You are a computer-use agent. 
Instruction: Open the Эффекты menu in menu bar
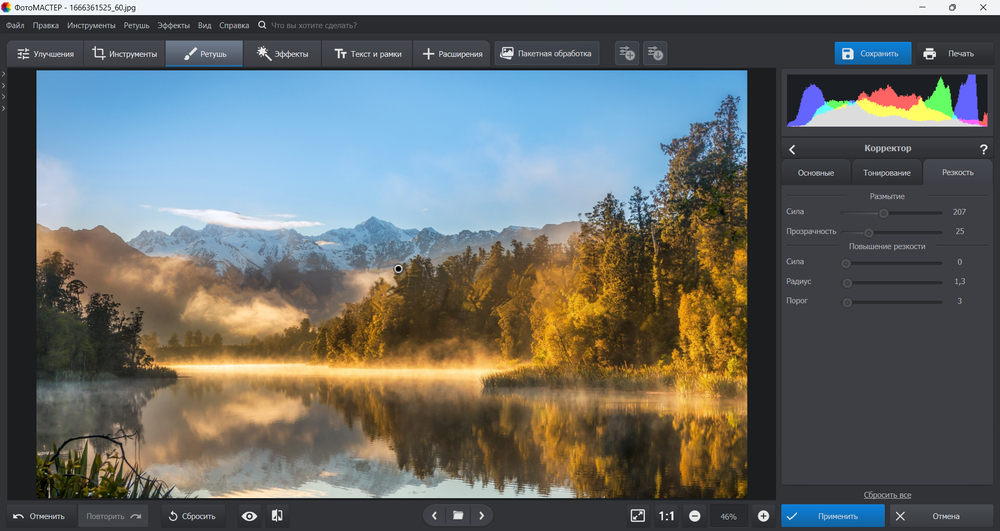174,24
